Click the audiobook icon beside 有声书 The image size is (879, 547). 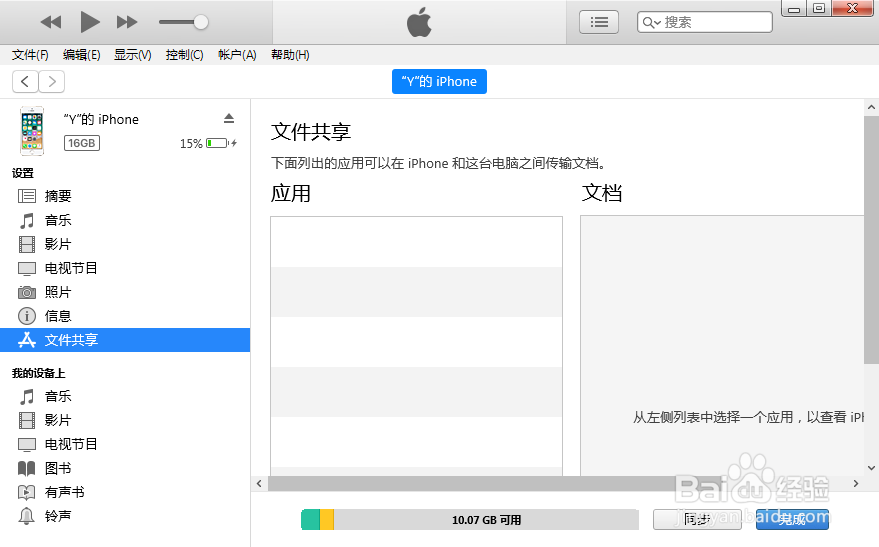[x=26, y=492]
